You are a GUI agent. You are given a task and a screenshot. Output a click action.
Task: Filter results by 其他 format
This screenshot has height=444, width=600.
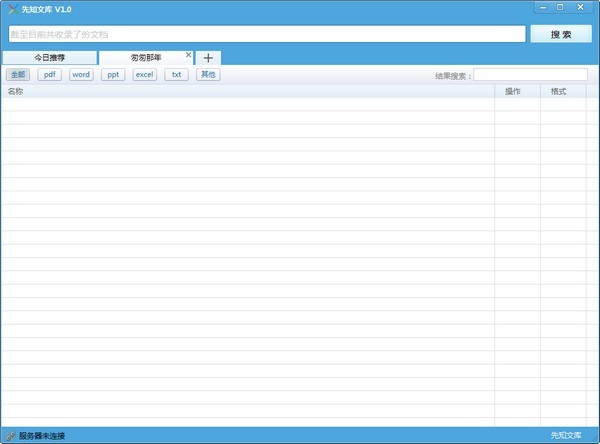pos(207,75)
